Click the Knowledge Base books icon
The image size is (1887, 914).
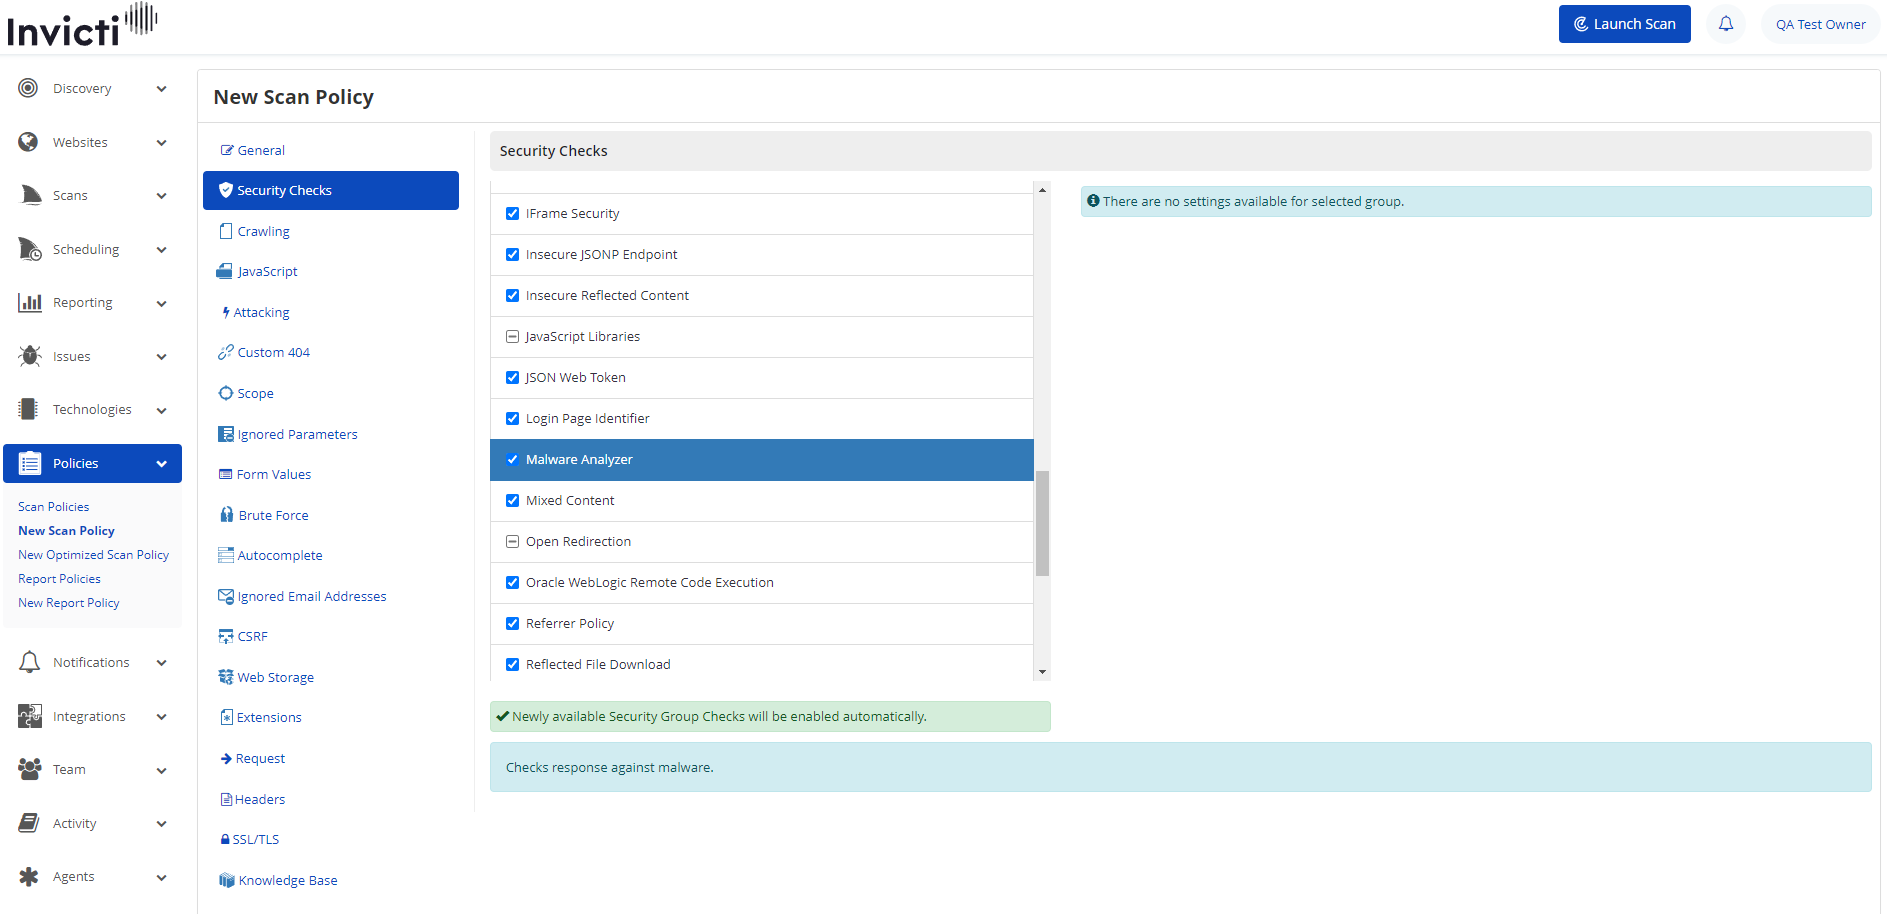(x=227, y=880)
